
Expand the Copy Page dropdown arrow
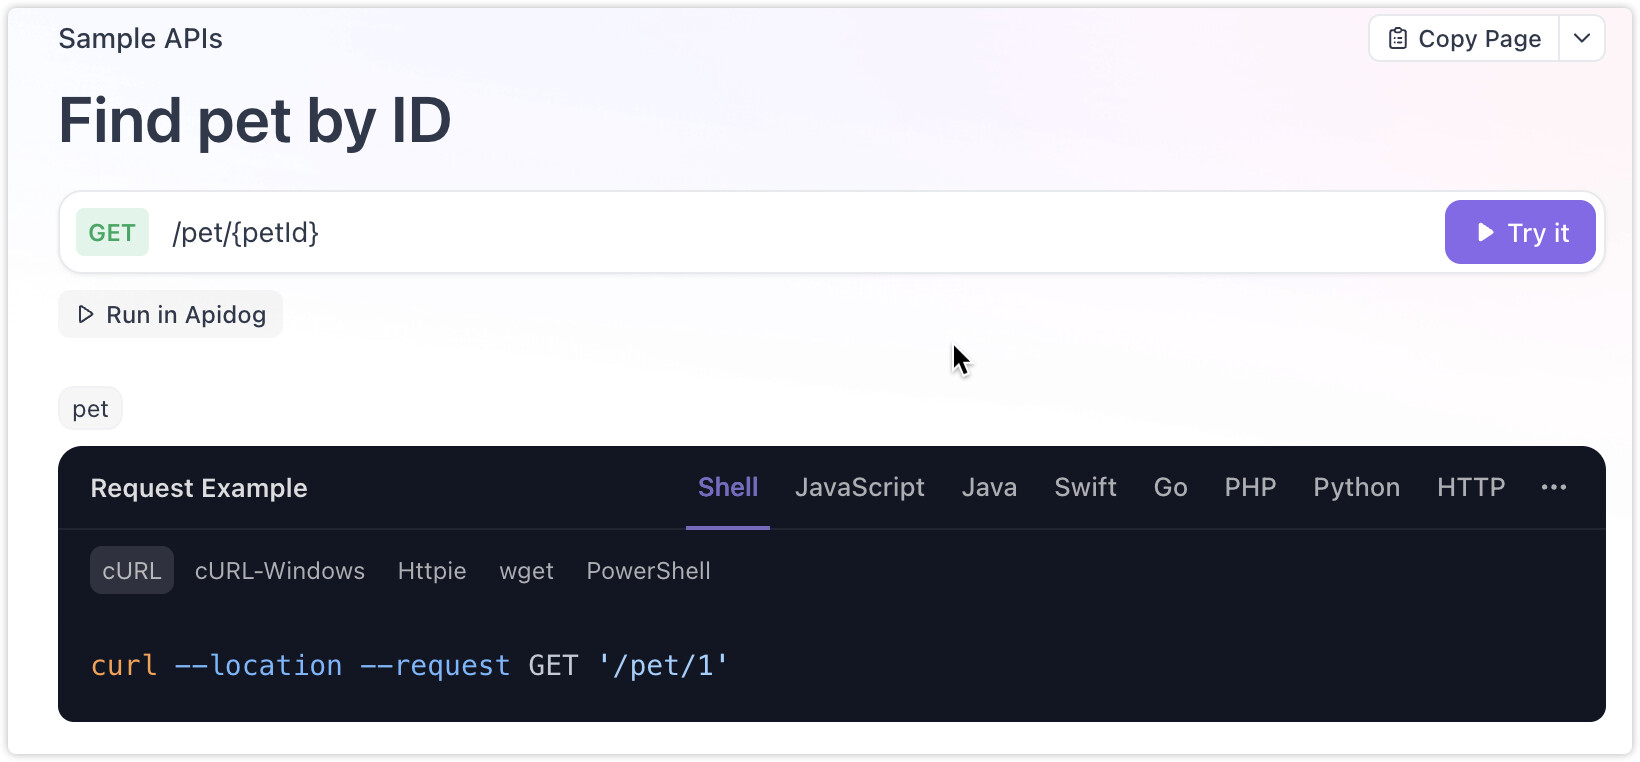[1582, 39]
